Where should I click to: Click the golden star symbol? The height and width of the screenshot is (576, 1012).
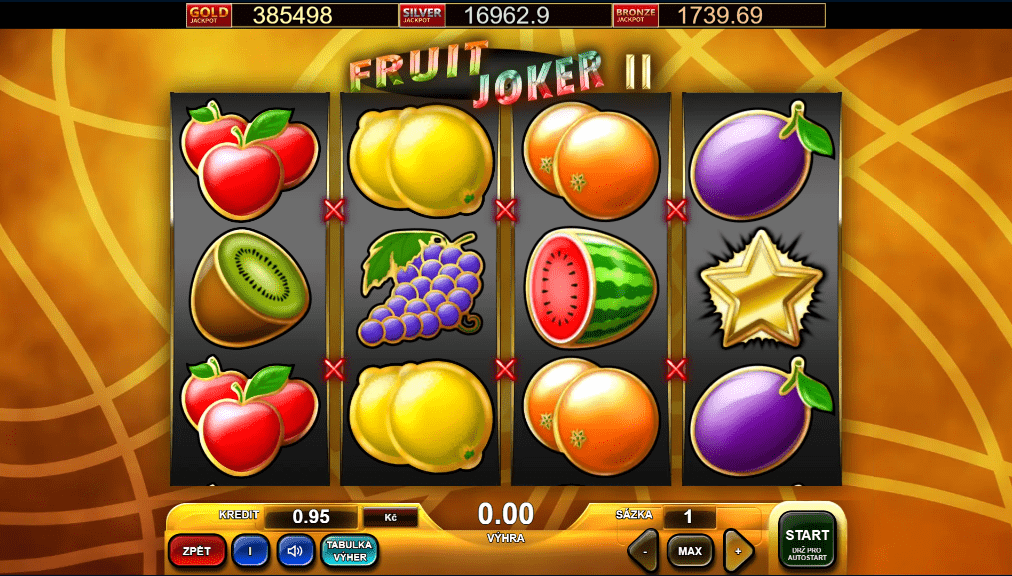coord(762,289)
